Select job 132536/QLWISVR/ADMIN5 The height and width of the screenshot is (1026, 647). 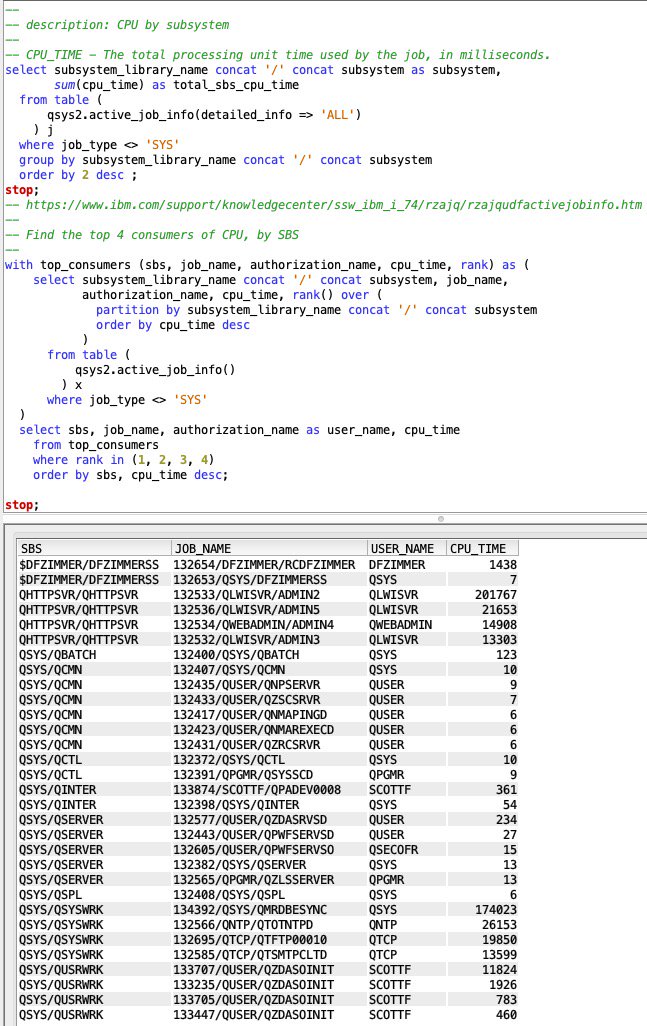247,609
